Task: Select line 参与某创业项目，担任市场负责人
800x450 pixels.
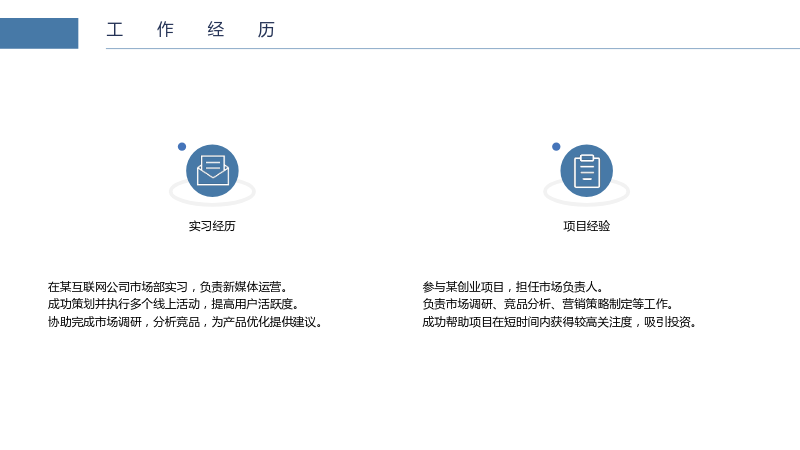Action: [513, 287]
